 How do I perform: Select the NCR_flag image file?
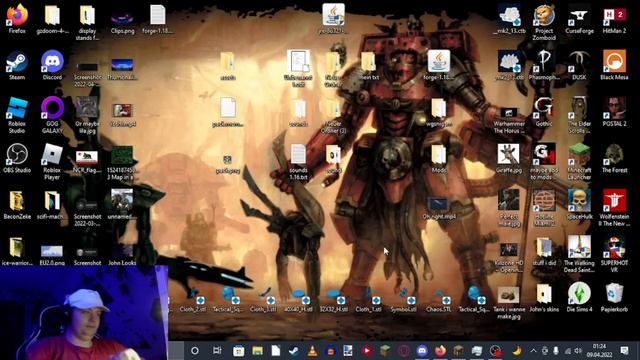pyautogui.click(x=87, y=162)
